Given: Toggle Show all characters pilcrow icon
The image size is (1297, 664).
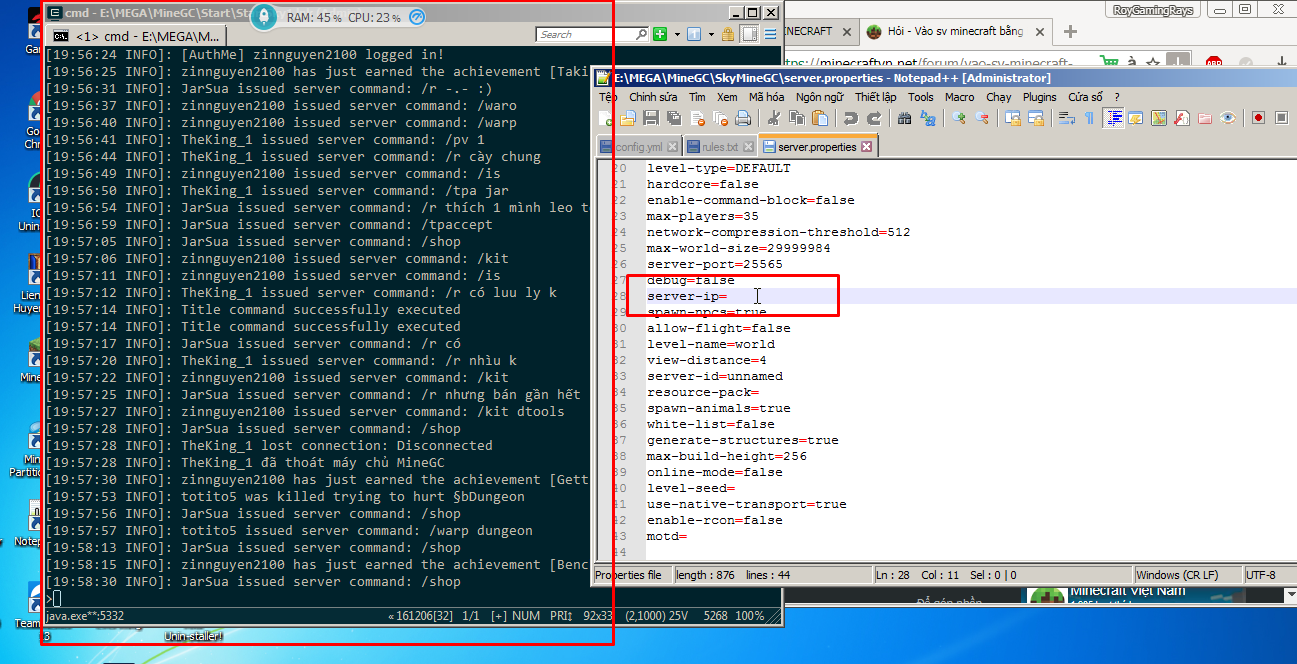Looking at the screenshot, I should coord(1089,118).
